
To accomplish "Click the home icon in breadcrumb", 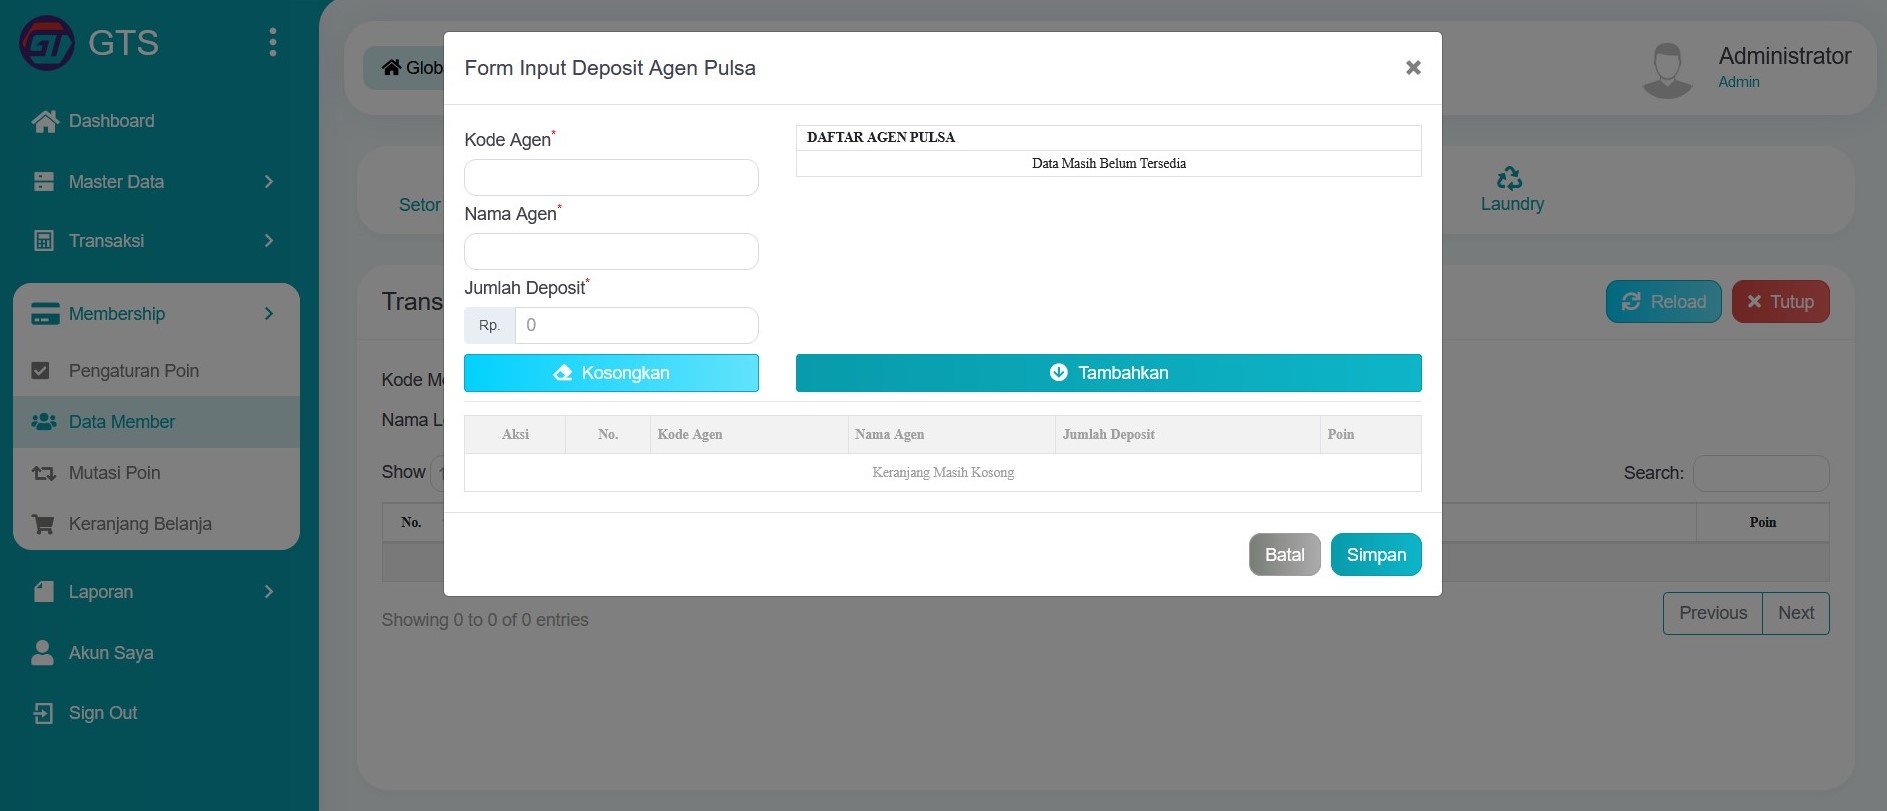I will [x=391, y=67].
